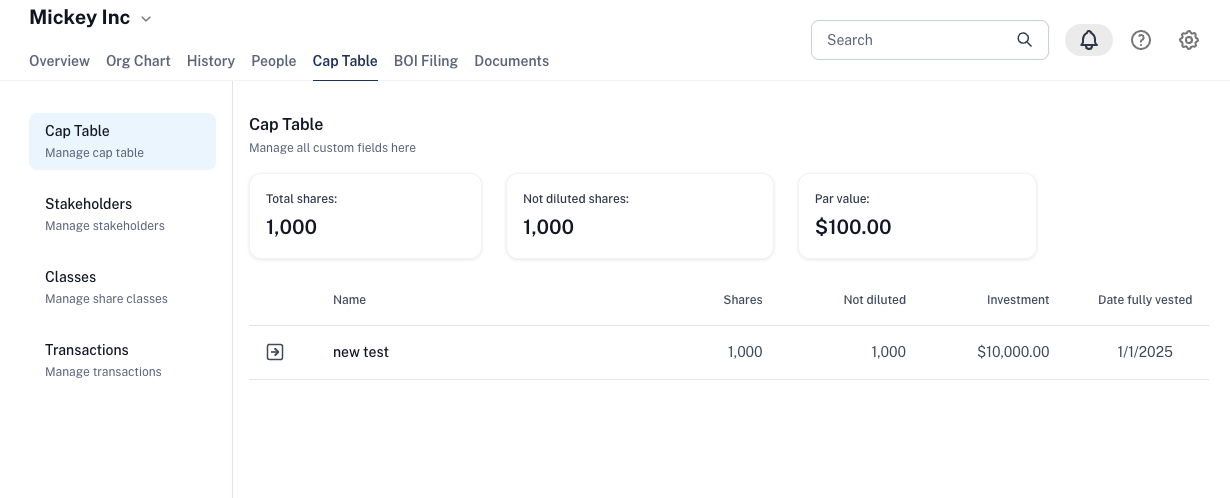Screen dimensions: 1230x498
Task: Expand the Mickey Inc company dropdown
Action: [x=146, y=19]
